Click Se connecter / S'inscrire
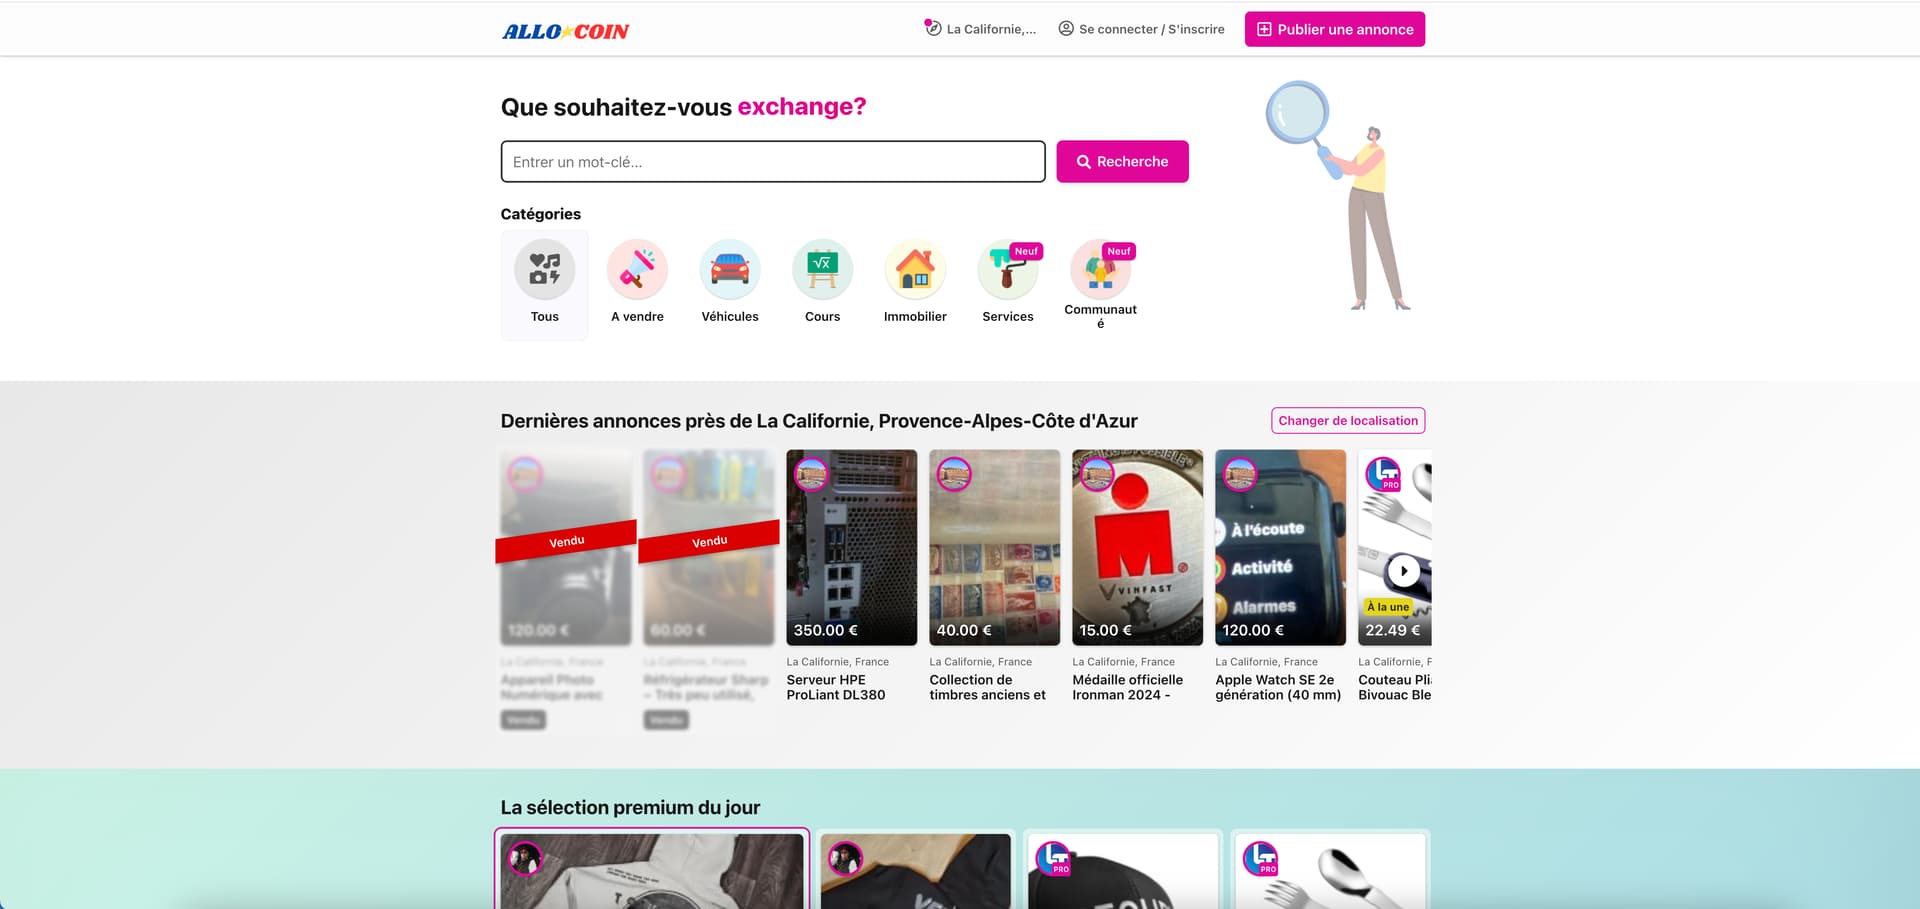This screenshot has height=909, width=1920. pos(1141,29)
